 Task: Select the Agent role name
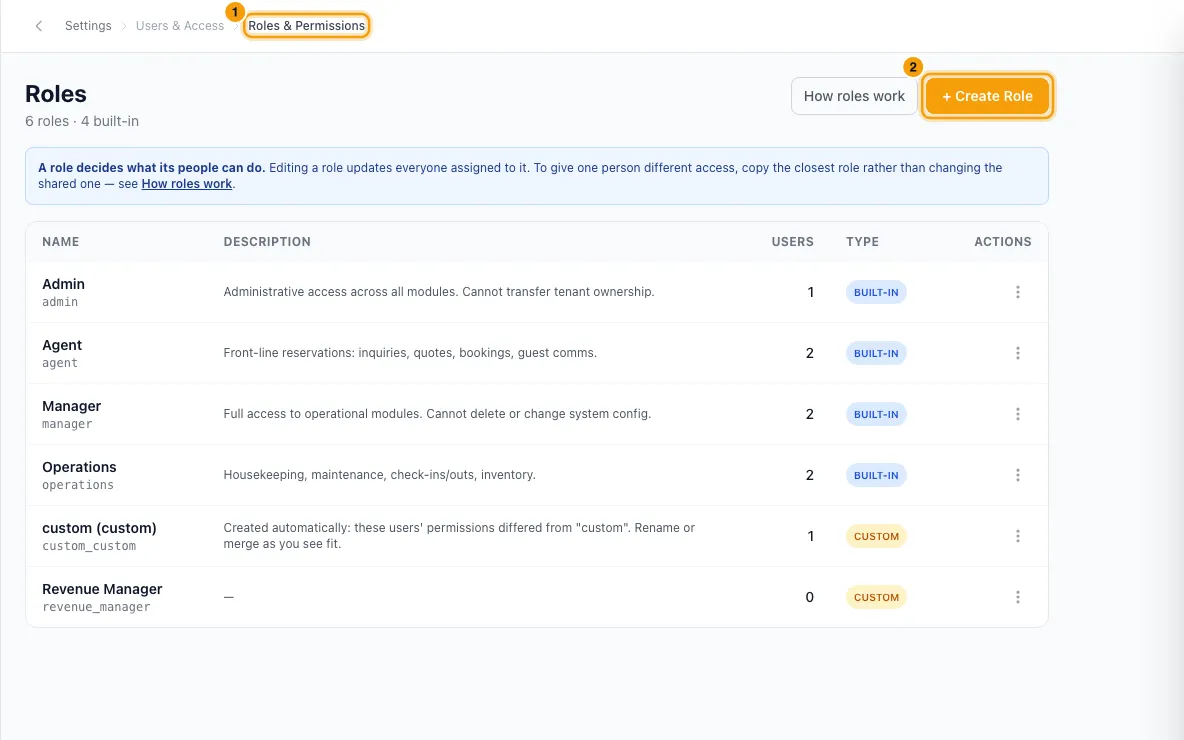[62, 345]
